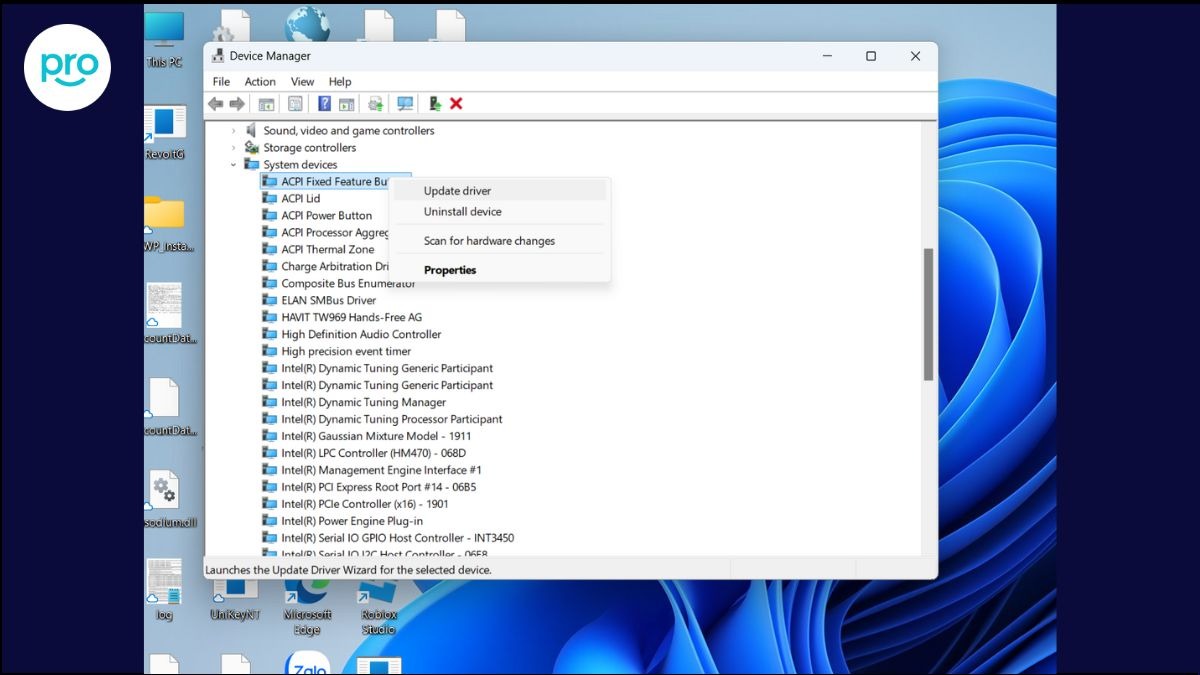Viewport: 1200px width, 675px height.
Task: Open the Help menu
Action: click(x=340, y=82)
